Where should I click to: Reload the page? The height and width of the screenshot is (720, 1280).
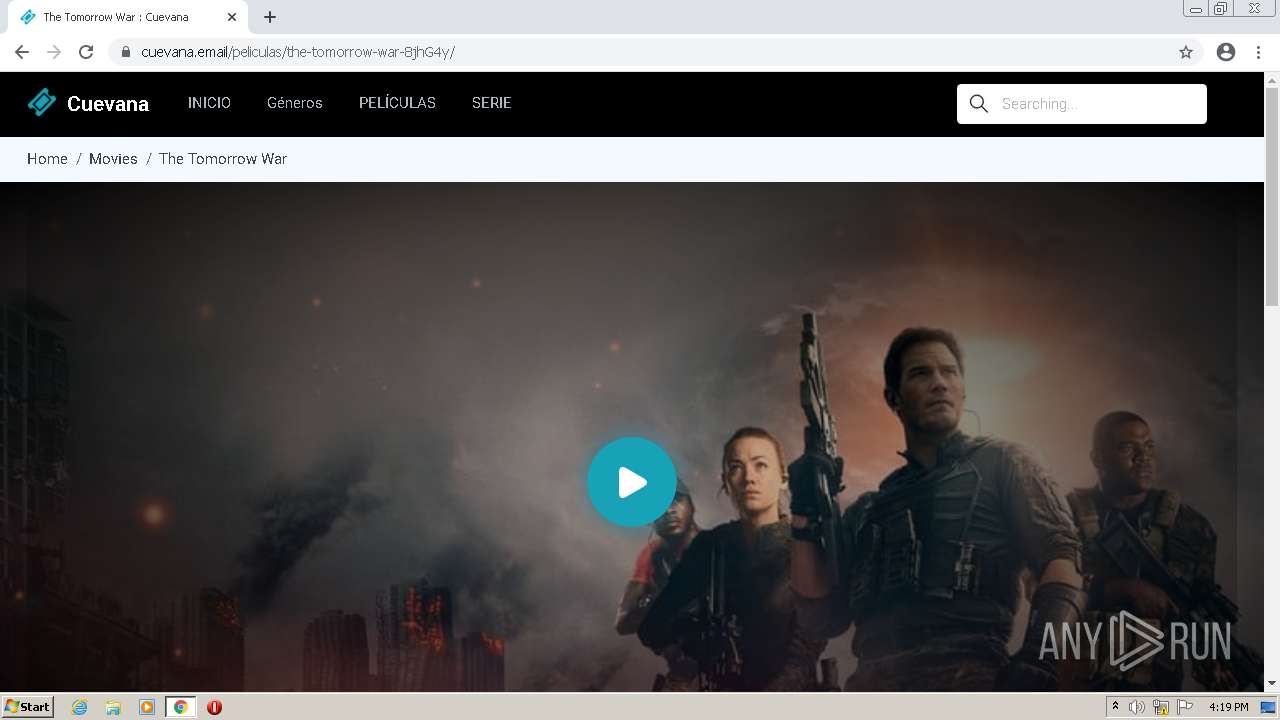click(86, 52)
